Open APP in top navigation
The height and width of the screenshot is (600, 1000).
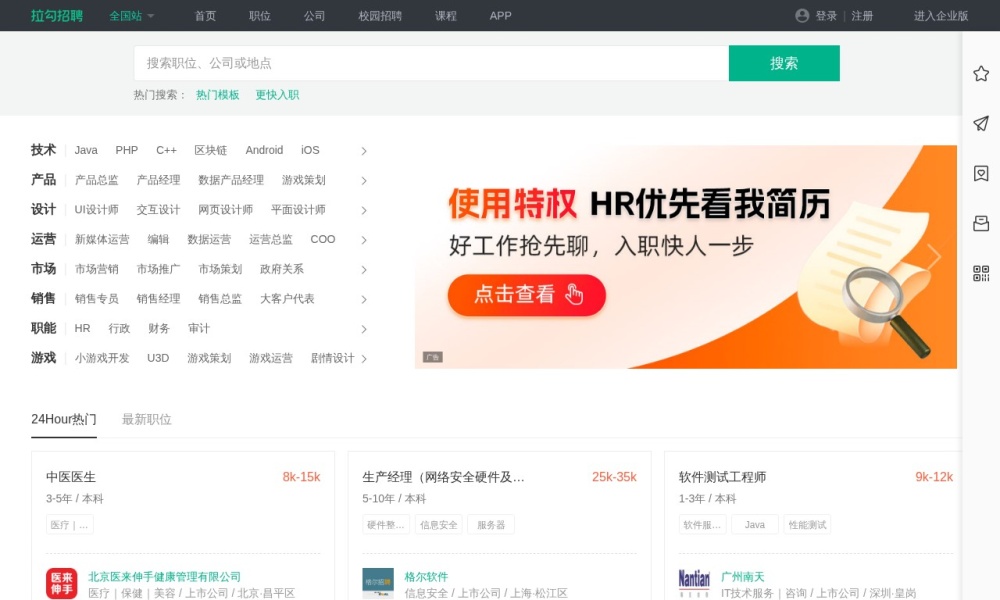[x=501, y=16]
